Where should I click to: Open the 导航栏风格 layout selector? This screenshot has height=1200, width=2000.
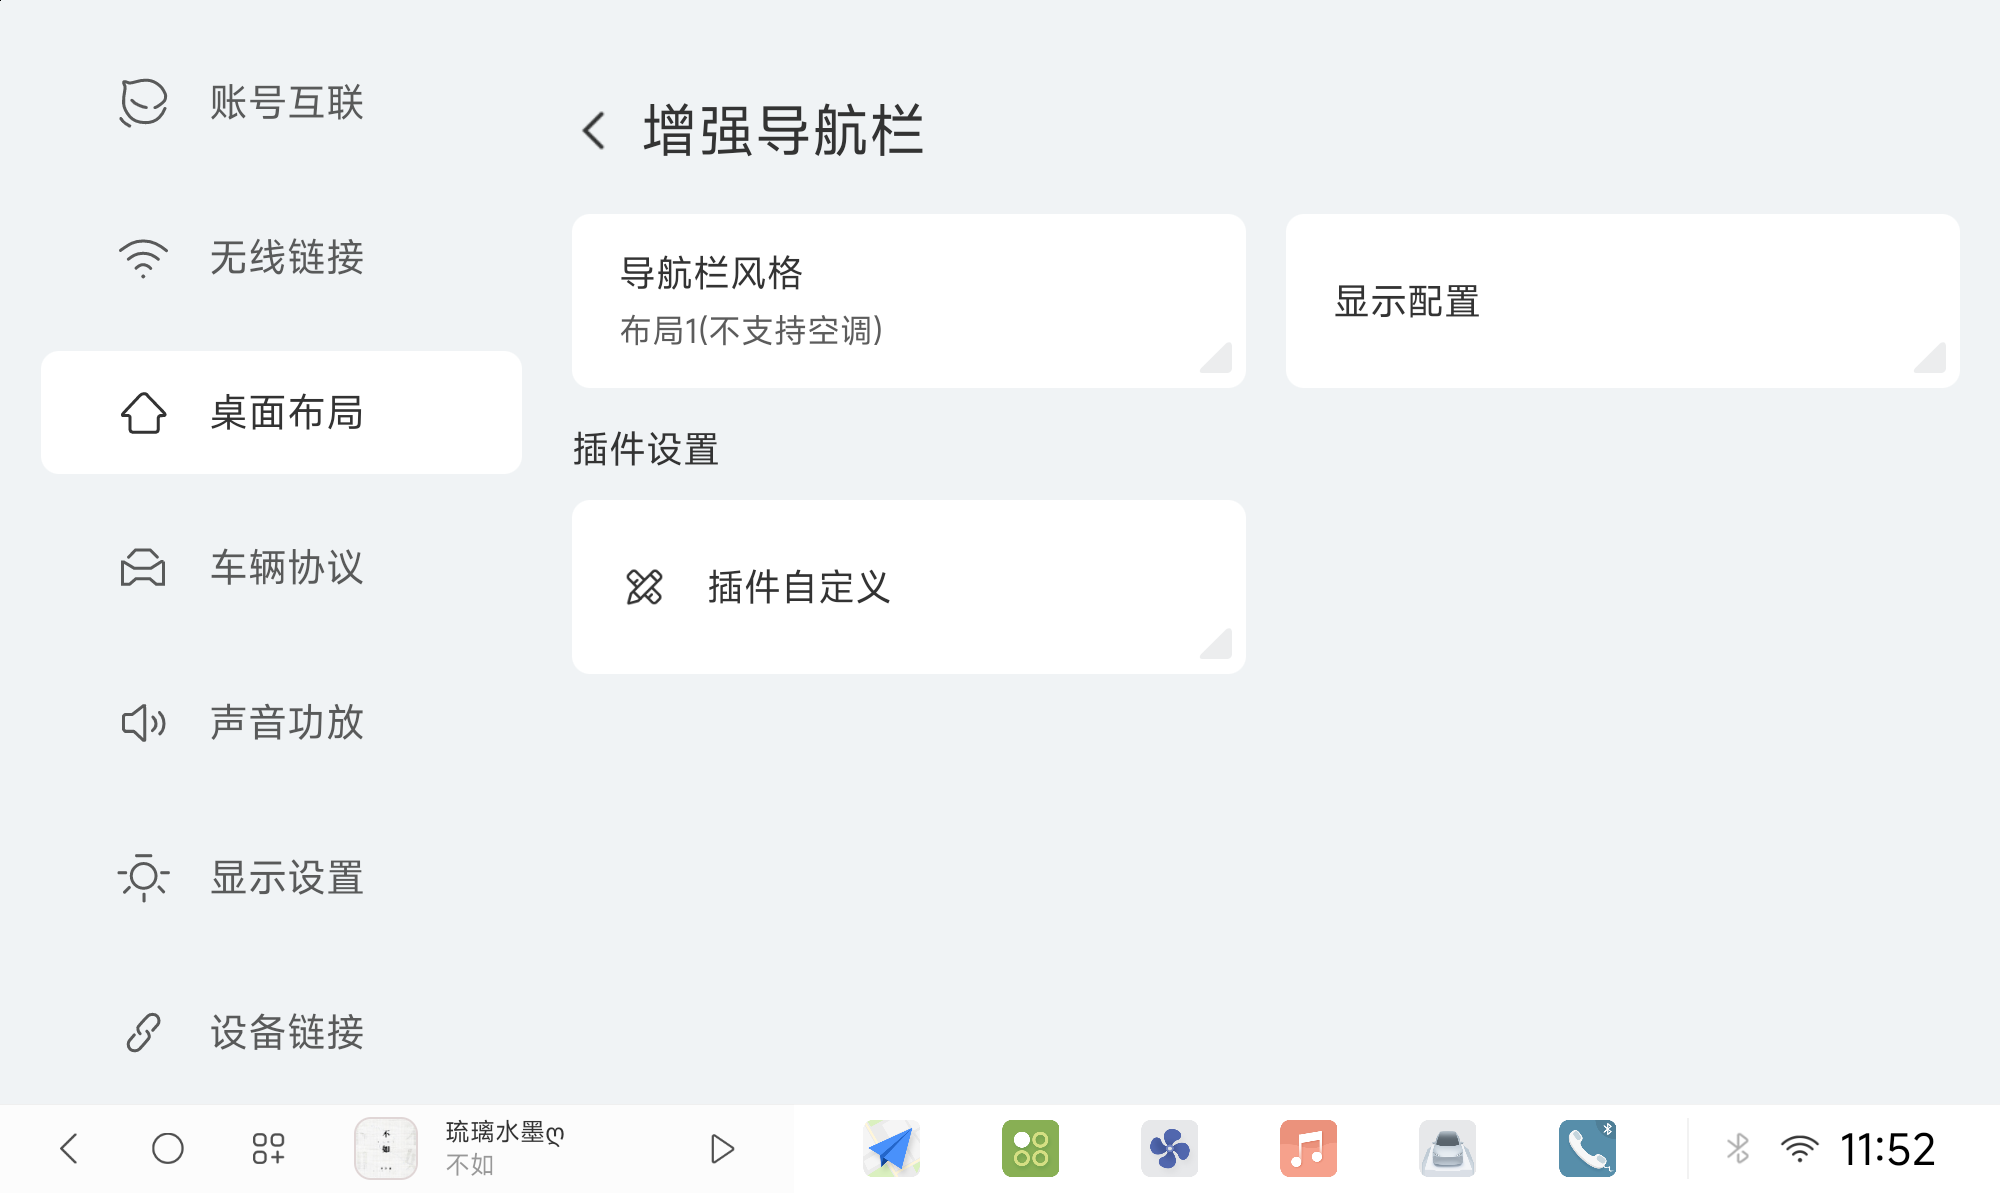[x=907, y=298]
